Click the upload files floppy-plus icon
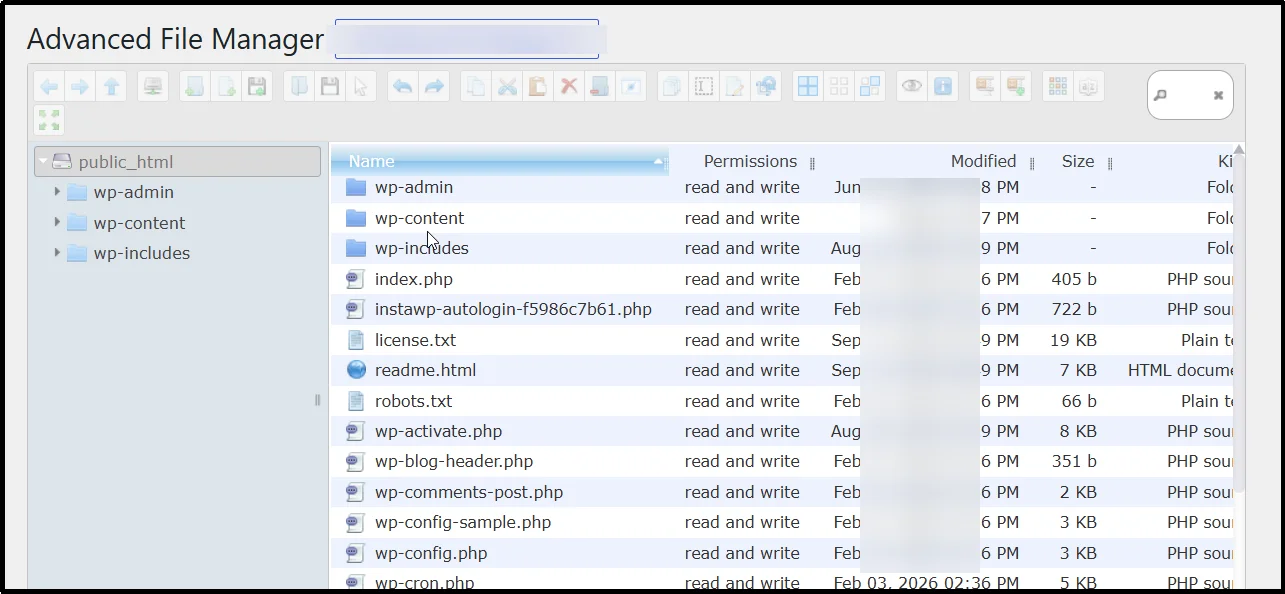1285x594 pixels. click(x=257, y=87)
